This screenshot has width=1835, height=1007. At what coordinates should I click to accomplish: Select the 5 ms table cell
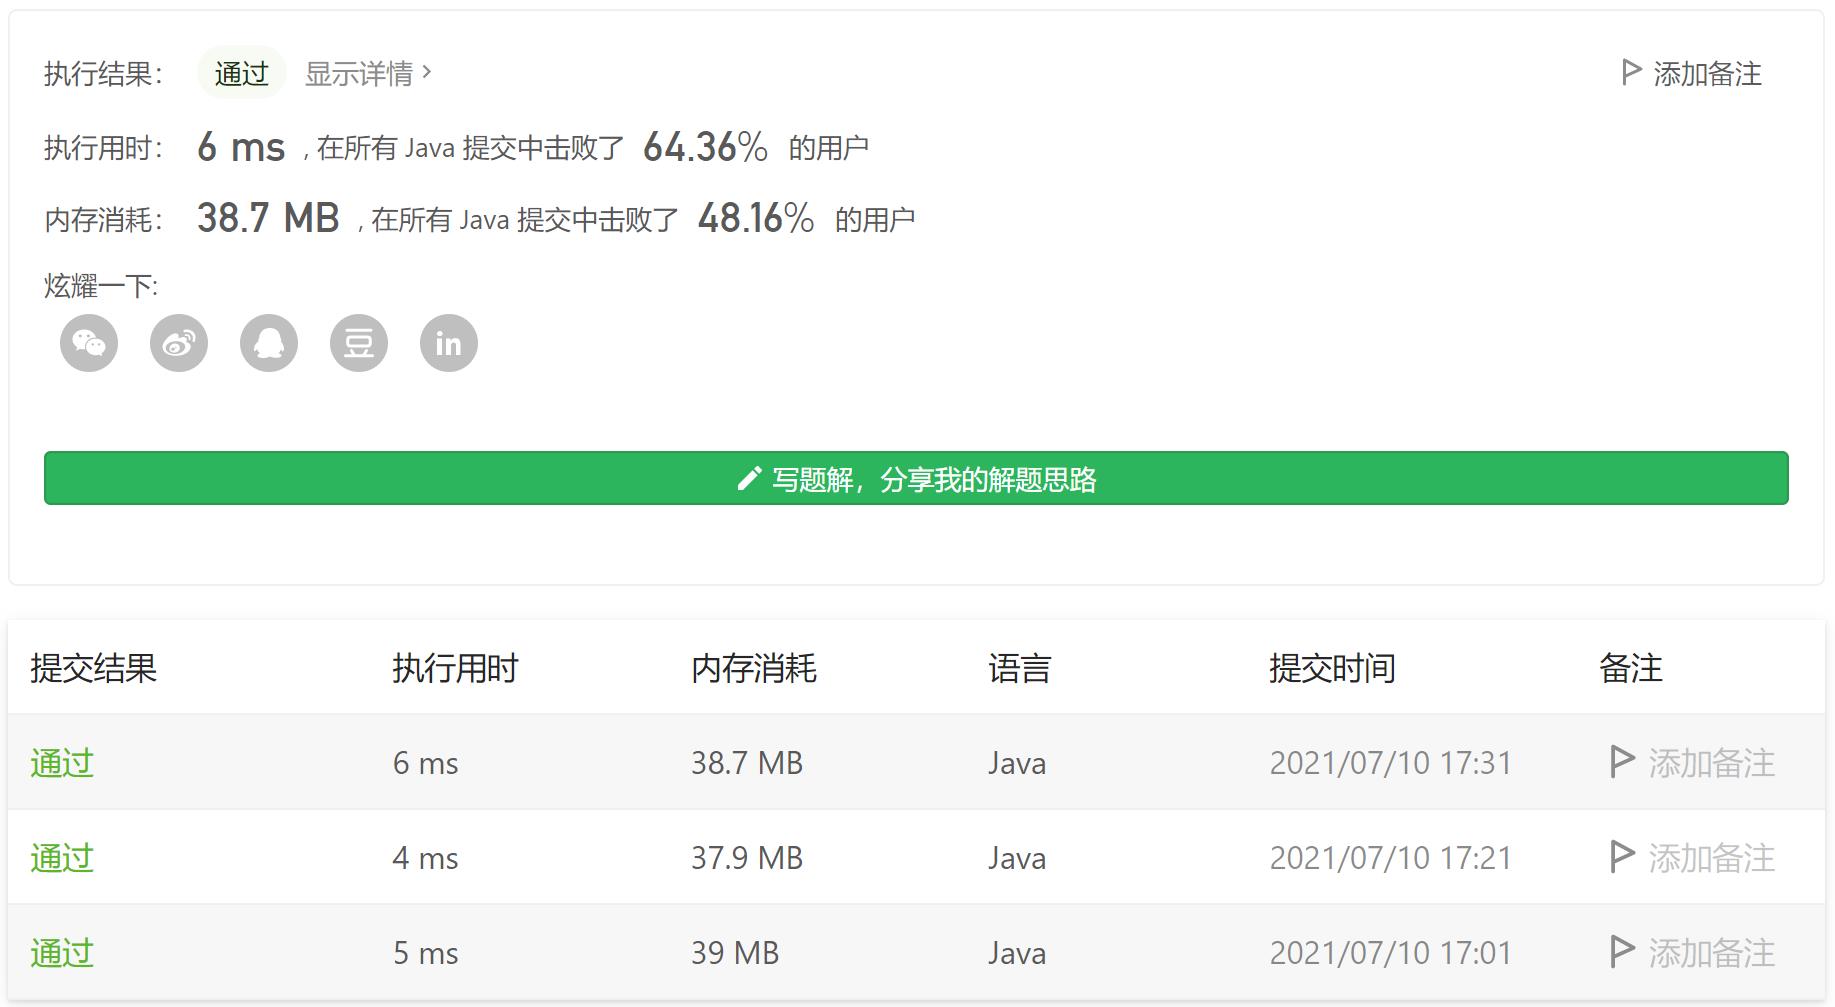(425, 953)
